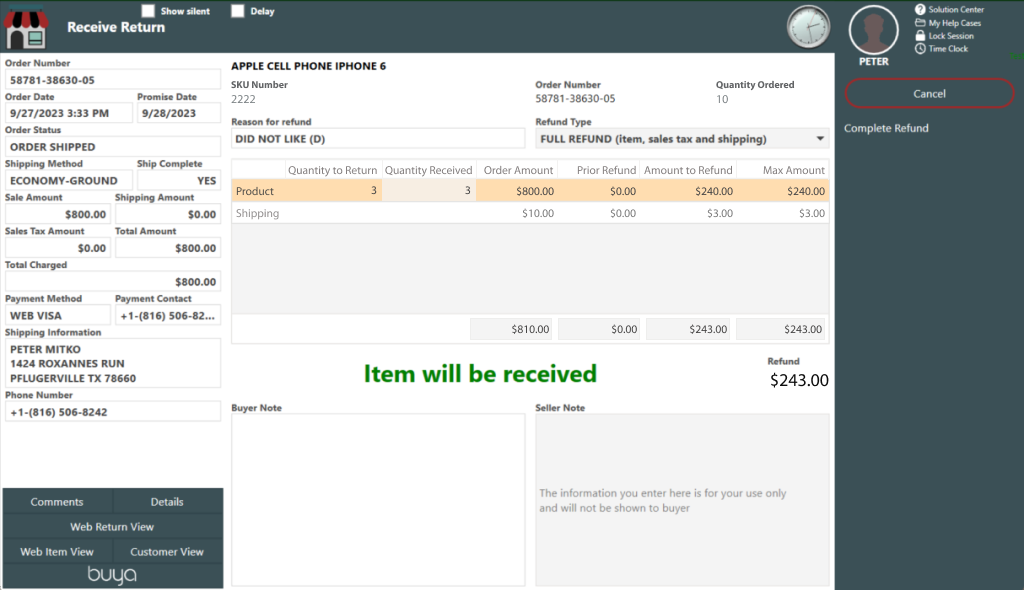Click the SKU Number value 2222
This screenshot has height=590, width=1024.
(x=243, y=99)
